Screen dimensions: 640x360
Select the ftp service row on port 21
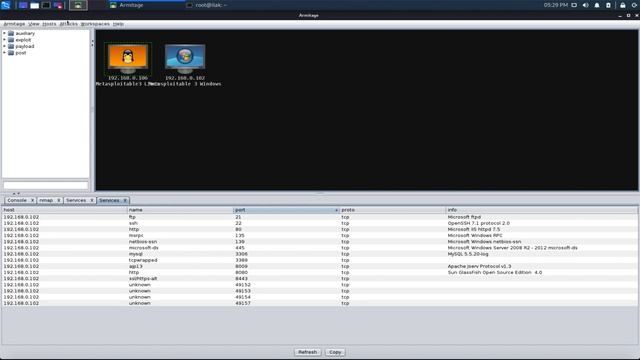(319, 217)
